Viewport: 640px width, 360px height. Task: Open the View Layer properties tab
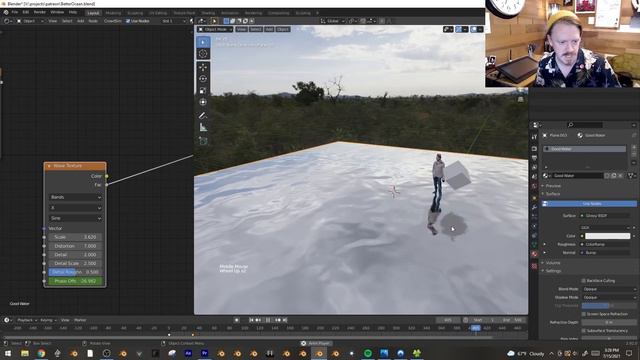pos(534,167)
